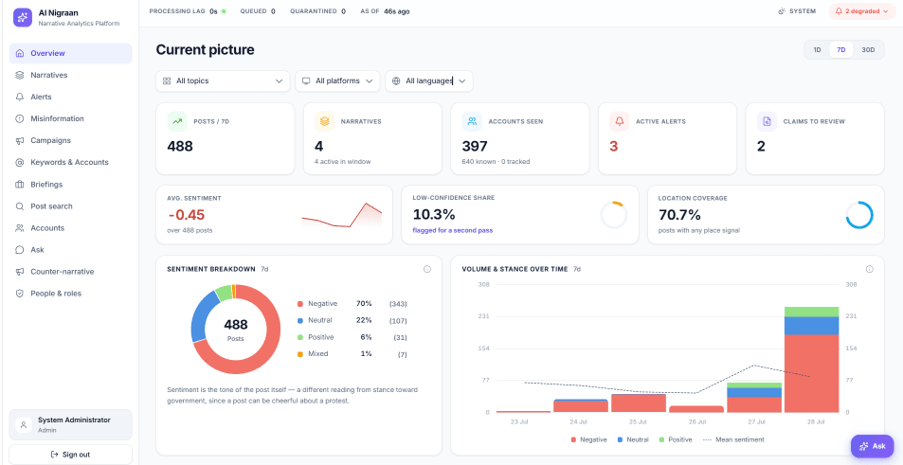Open the All languages dropdown
This screenshot has height=465, width=903.
pos(429,81)
